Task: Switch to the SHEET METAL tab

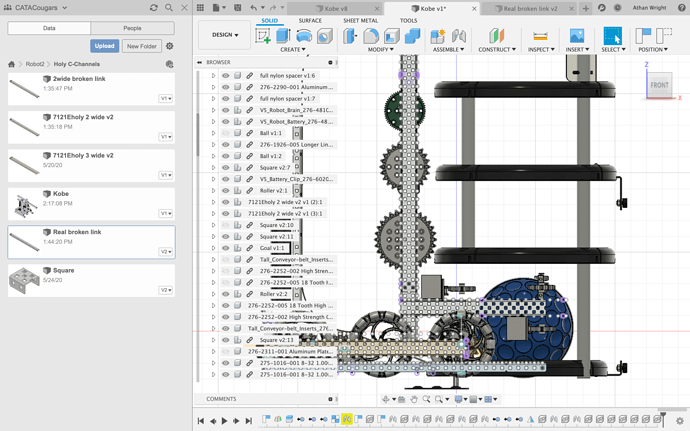Action: [x=360, y=20]
